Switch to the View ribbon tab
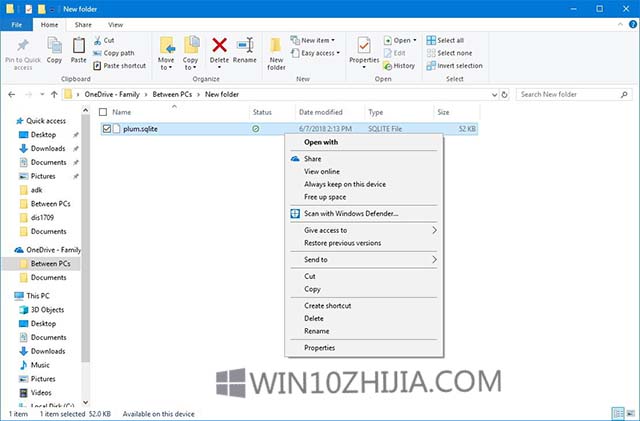The width and height of the screenshot is (640, 421). click(x=116, y=22)
